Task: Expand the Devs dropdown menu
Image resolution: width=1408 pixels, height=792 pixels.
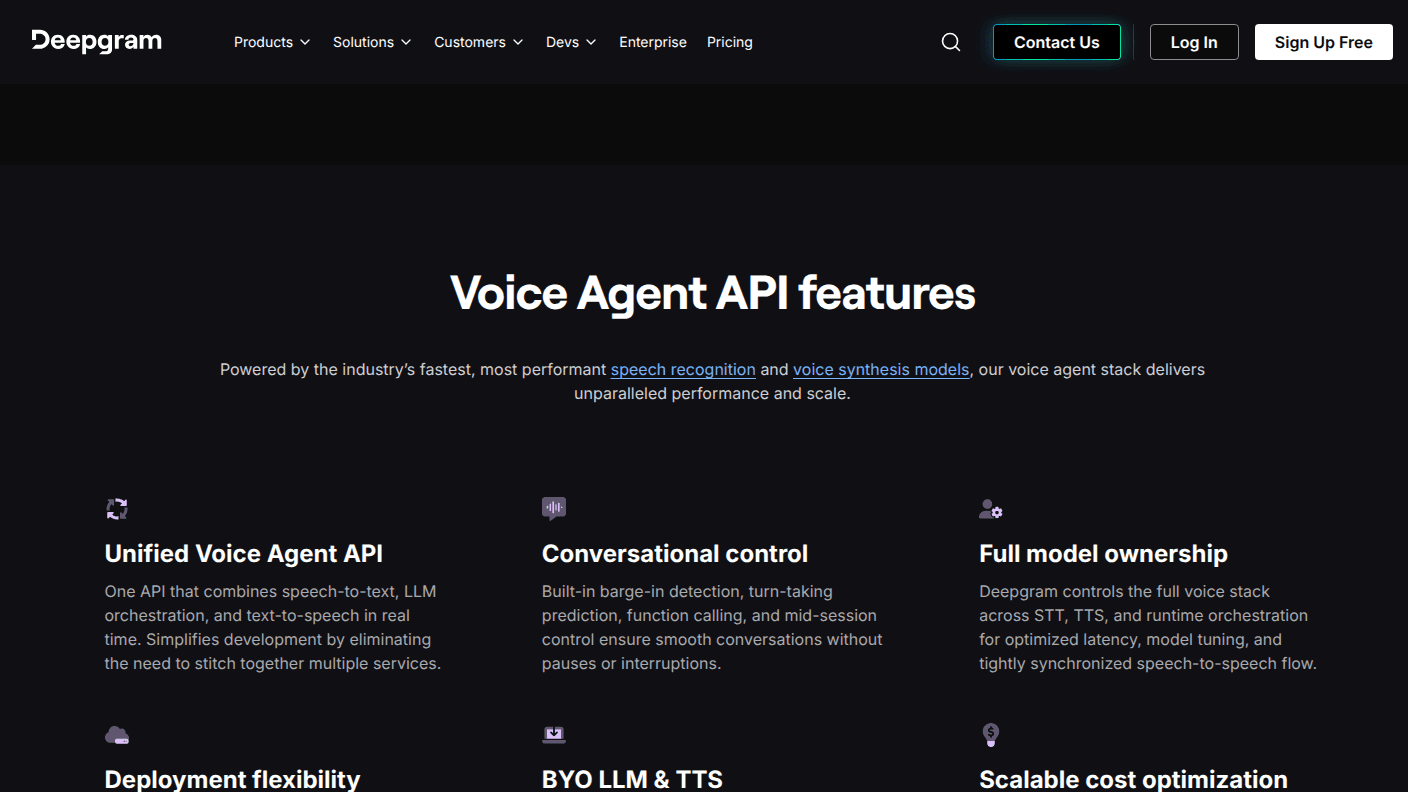Action: [x=571, y=42]
